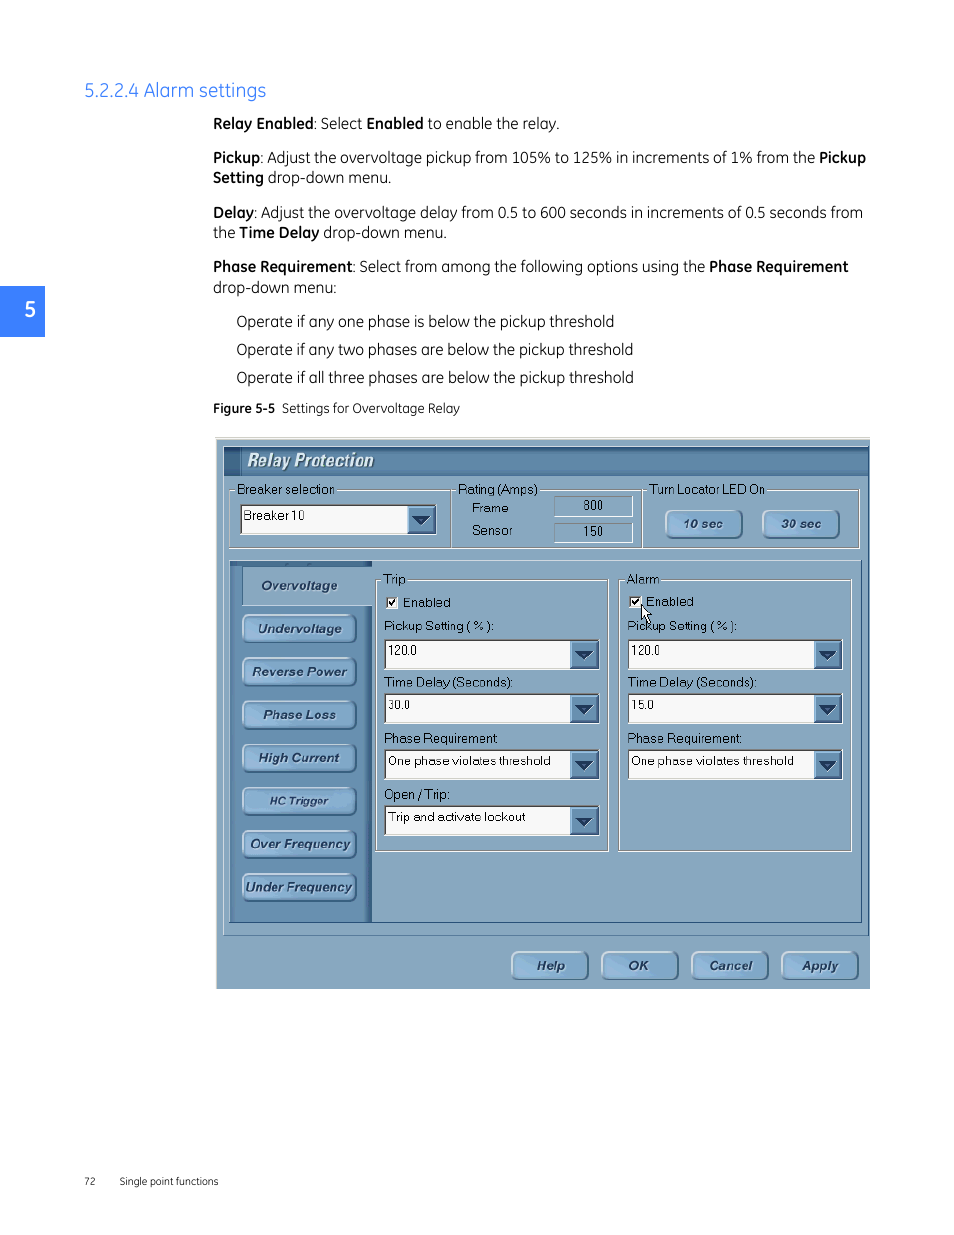Switch to the Undervoltage tab

(300, 629)
